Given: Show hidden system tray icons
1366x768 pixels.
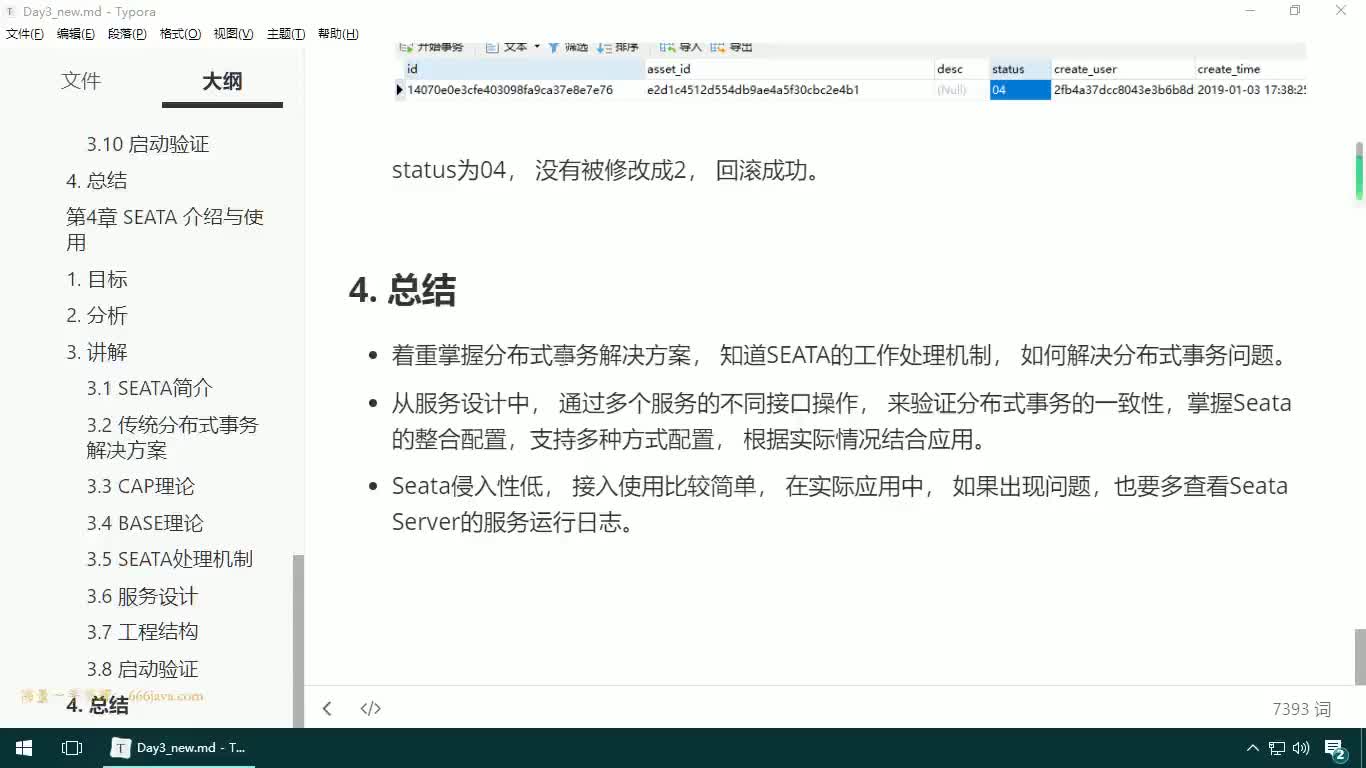Looking at the screenshot, I should pyautogui.click(x=1253, y=748).
